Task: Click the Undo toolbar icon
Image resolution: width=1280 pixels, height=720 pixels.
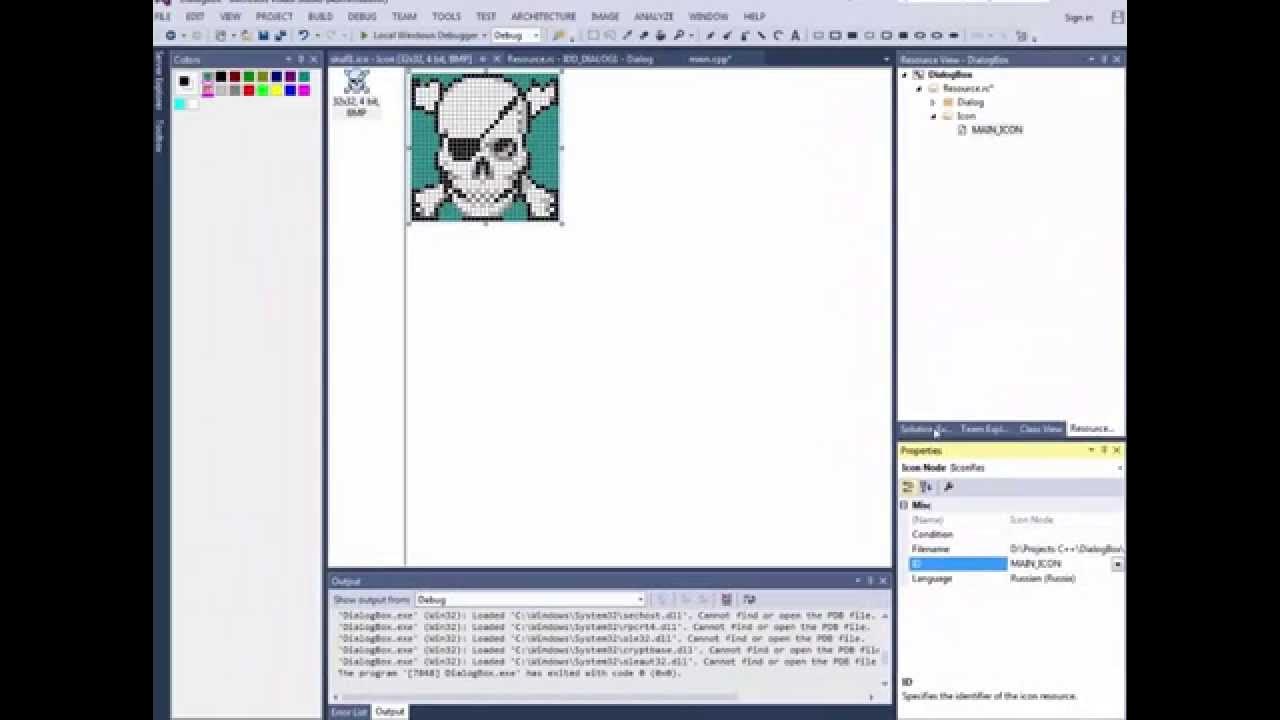Action: (303, 35)
